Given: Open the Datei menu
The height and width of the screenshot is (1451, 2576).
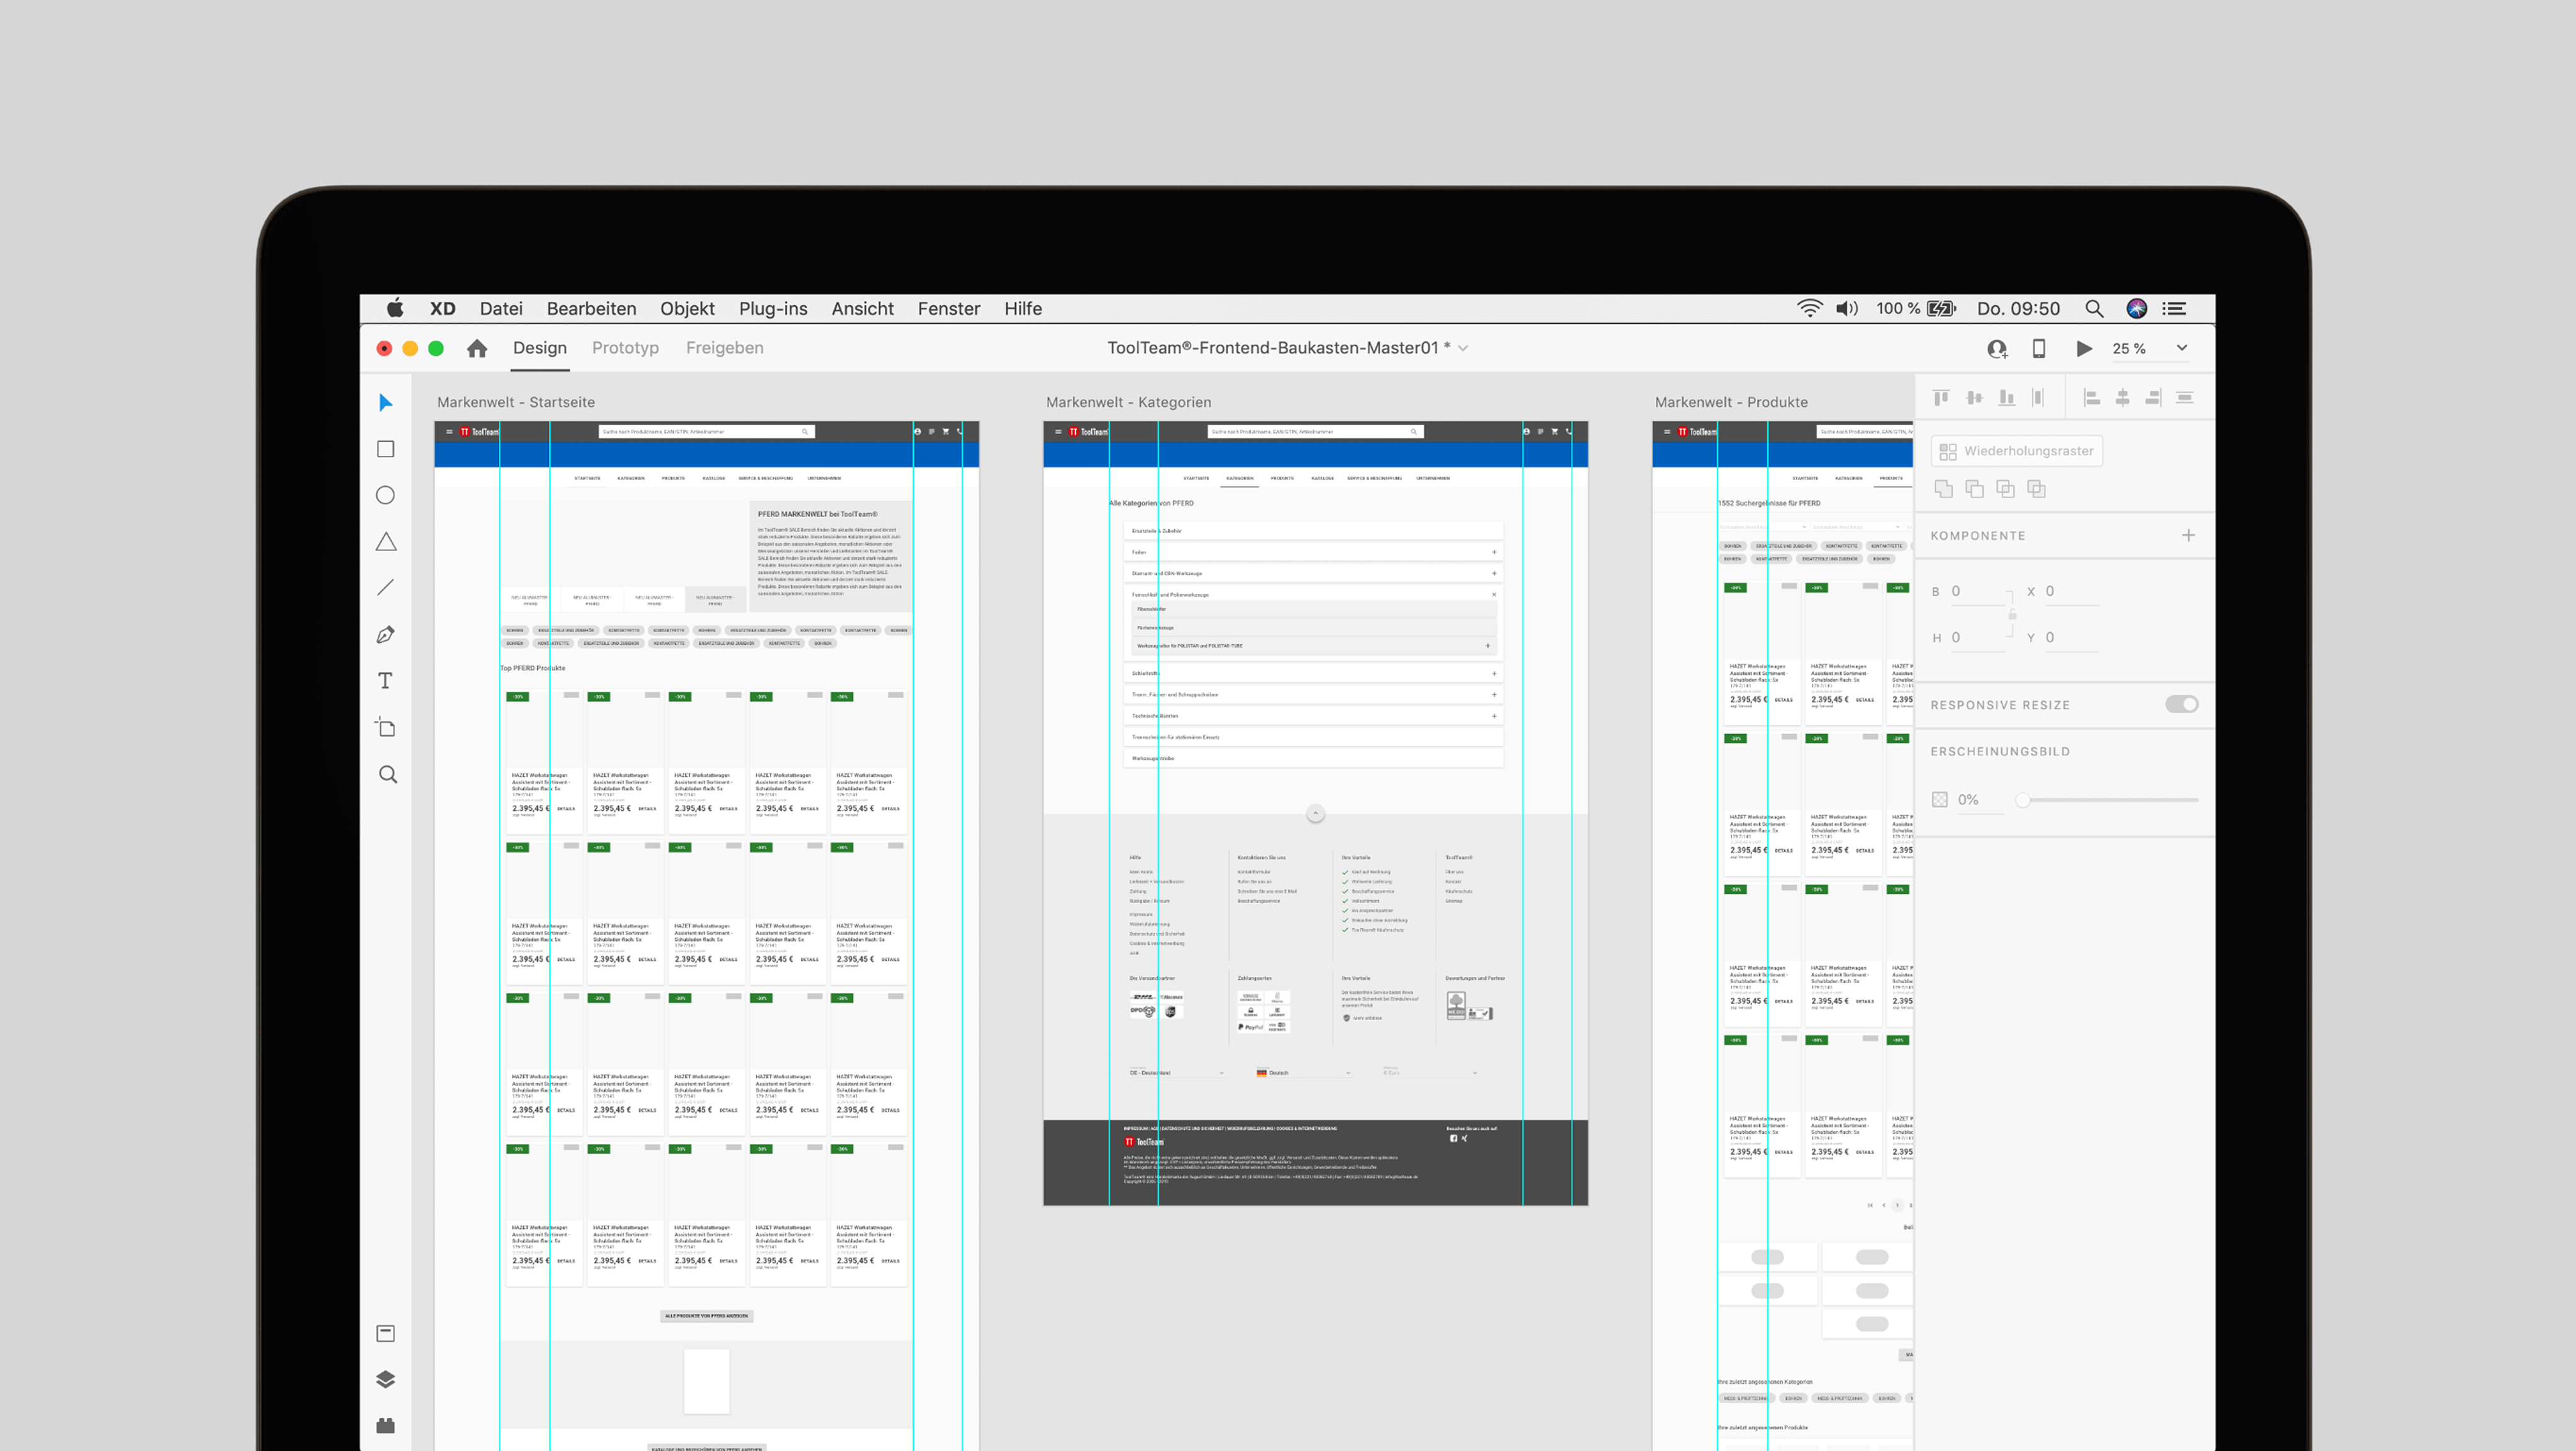Looking at the screenshot, I should 501,309.
